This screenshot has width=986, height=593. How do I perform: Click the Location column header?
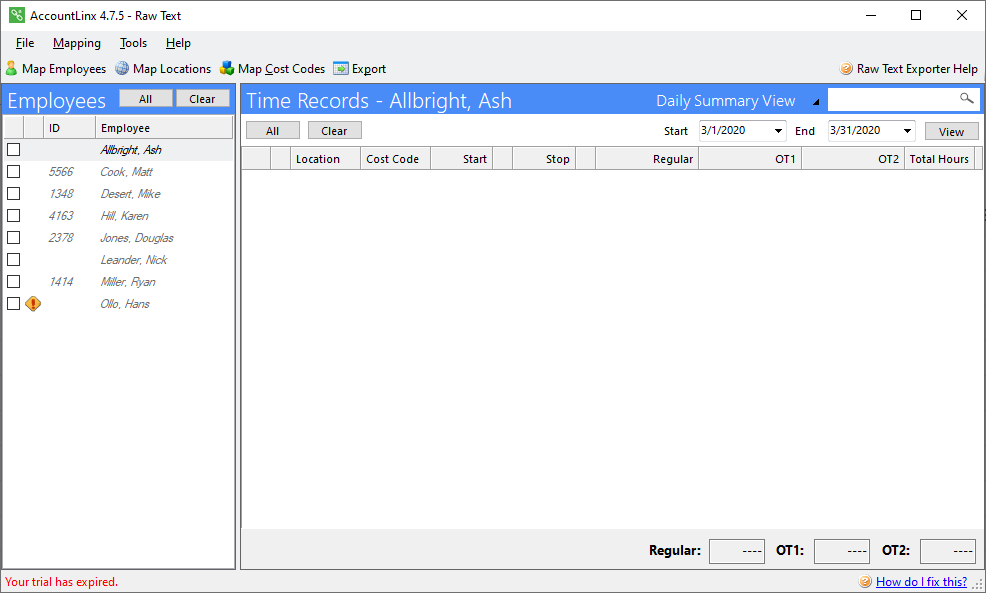pos(324,159)
